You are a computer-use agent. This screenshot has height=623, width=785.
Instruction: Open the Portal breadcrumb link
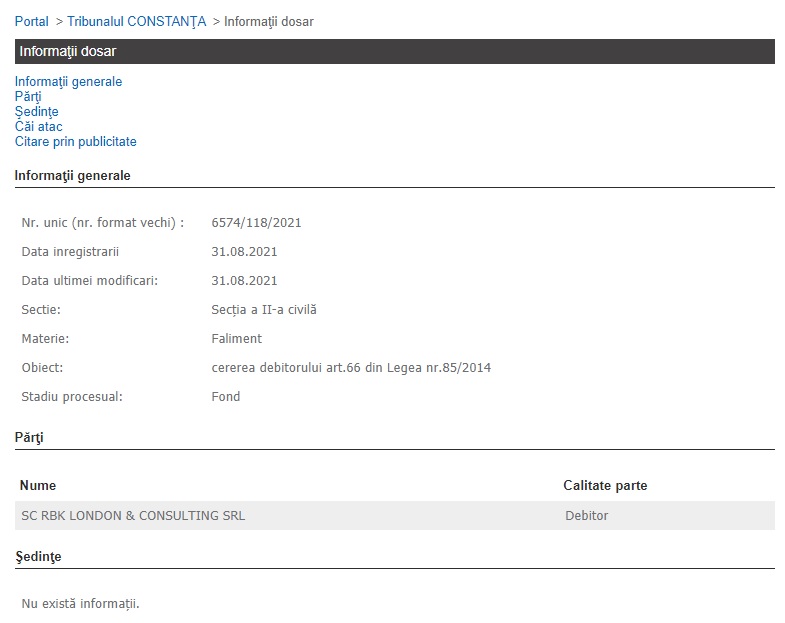(32, 22)
